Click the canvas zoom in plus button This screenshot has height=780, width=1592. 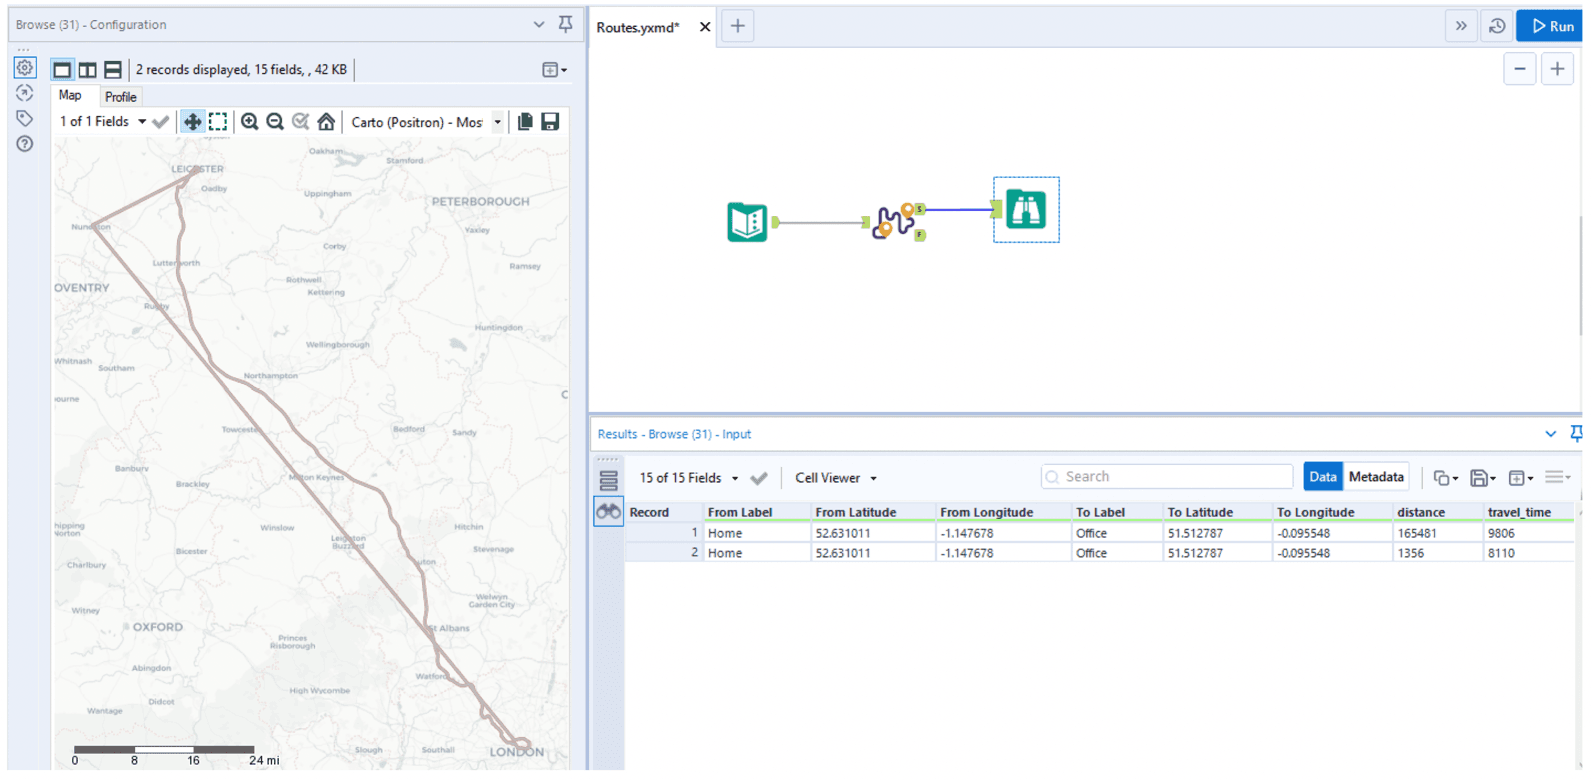coord(1557,69)
